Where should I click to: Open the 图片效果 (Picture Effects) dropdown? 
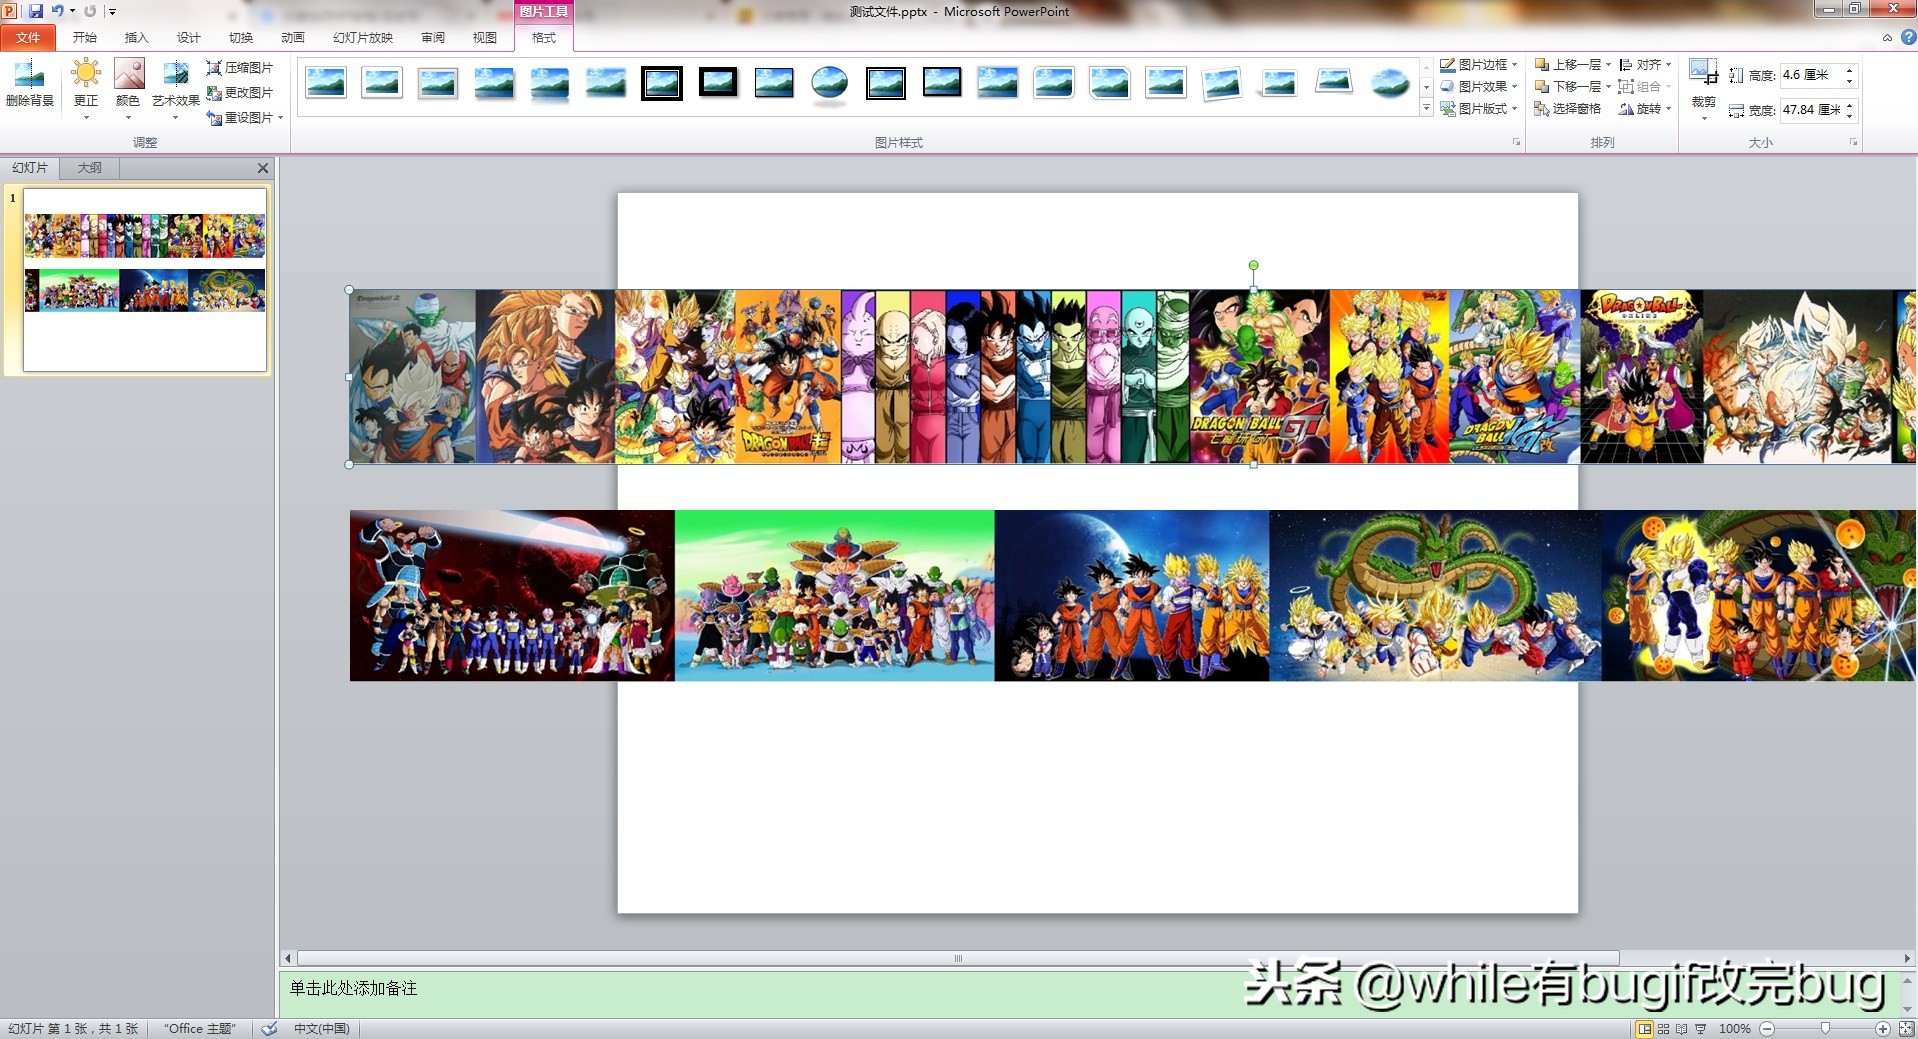point(1478,87)
